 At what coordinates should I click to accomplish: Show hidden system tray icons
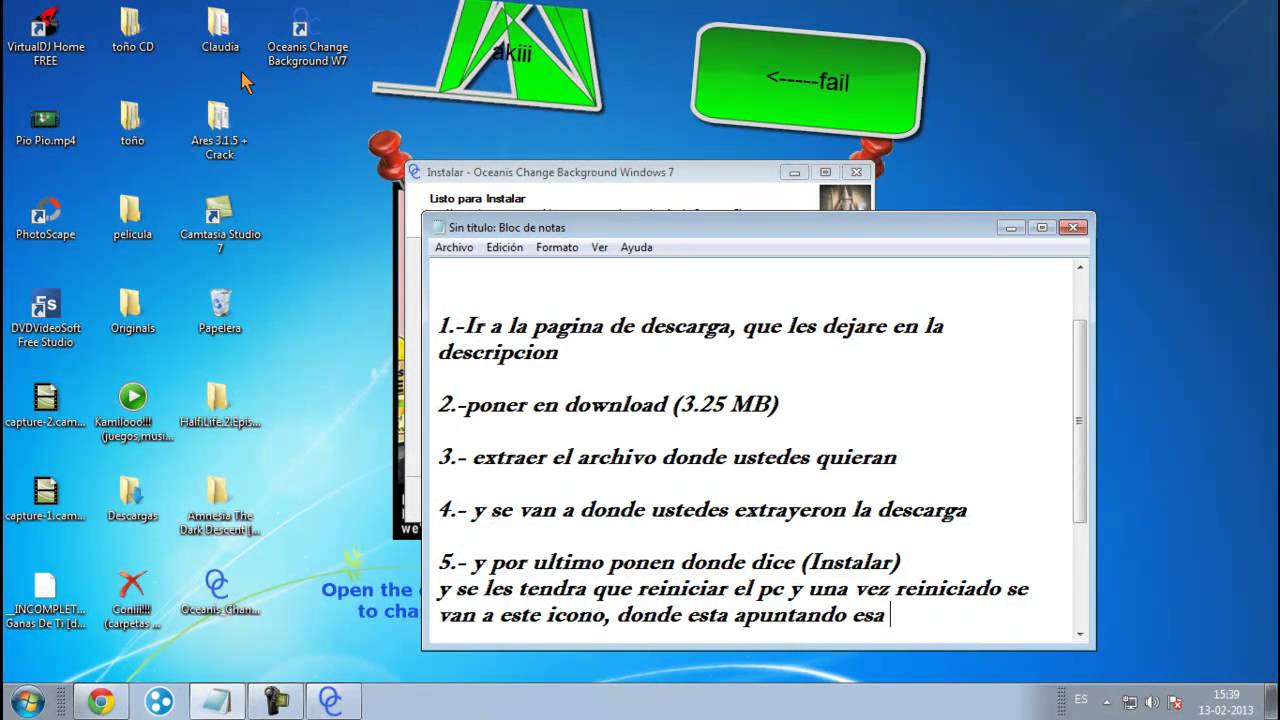coord(1107,702)
